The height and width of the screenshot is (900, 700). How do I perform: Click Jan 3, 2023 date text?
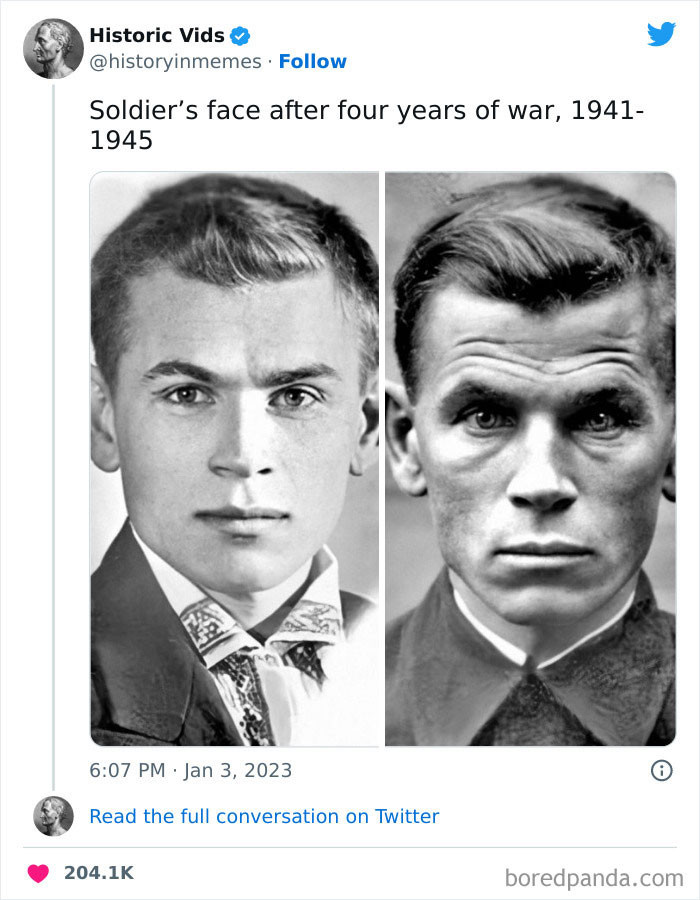point(235,771)
